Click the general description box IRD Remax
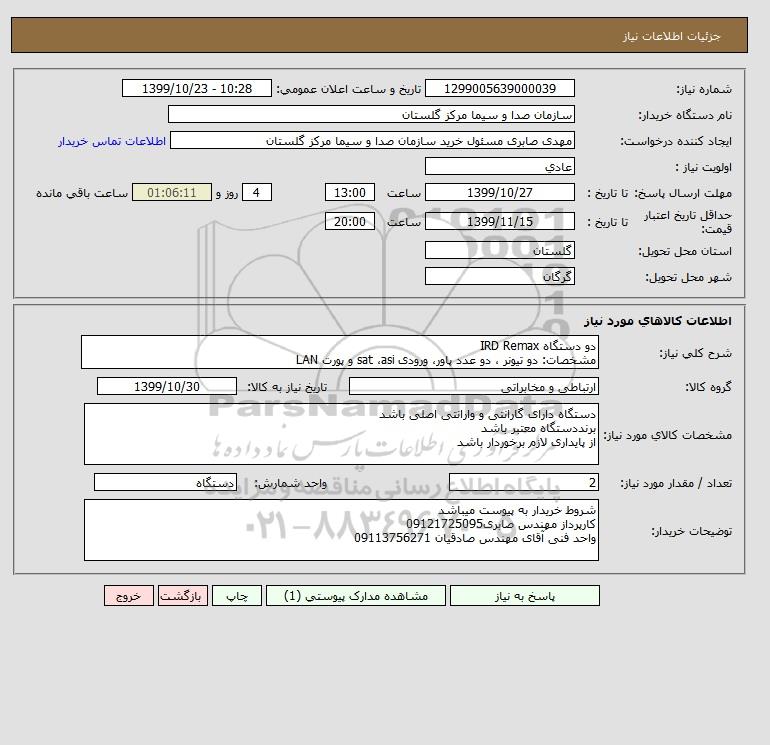Screen dimensions: 770x745 tap(340, 353)
